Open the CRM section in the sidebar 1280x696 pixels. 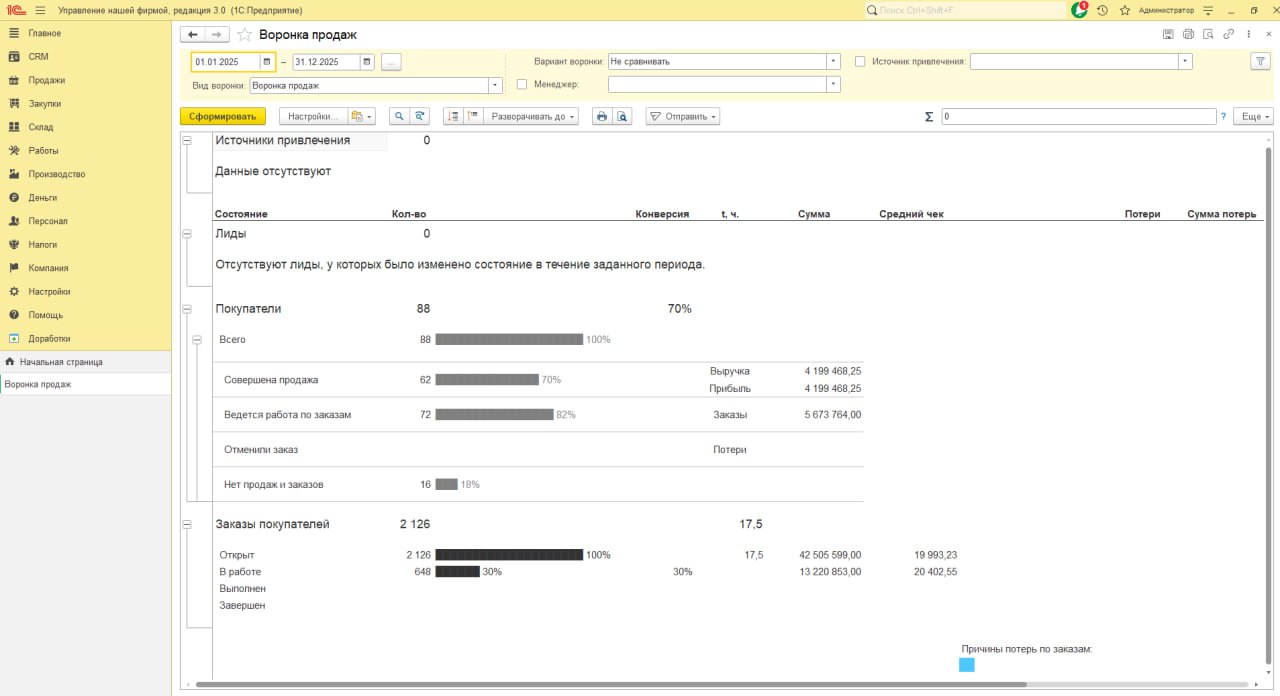[40, 56]
